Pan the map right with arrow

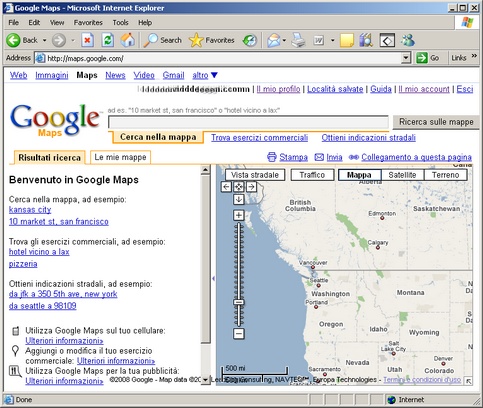click(x=251, y=187)
